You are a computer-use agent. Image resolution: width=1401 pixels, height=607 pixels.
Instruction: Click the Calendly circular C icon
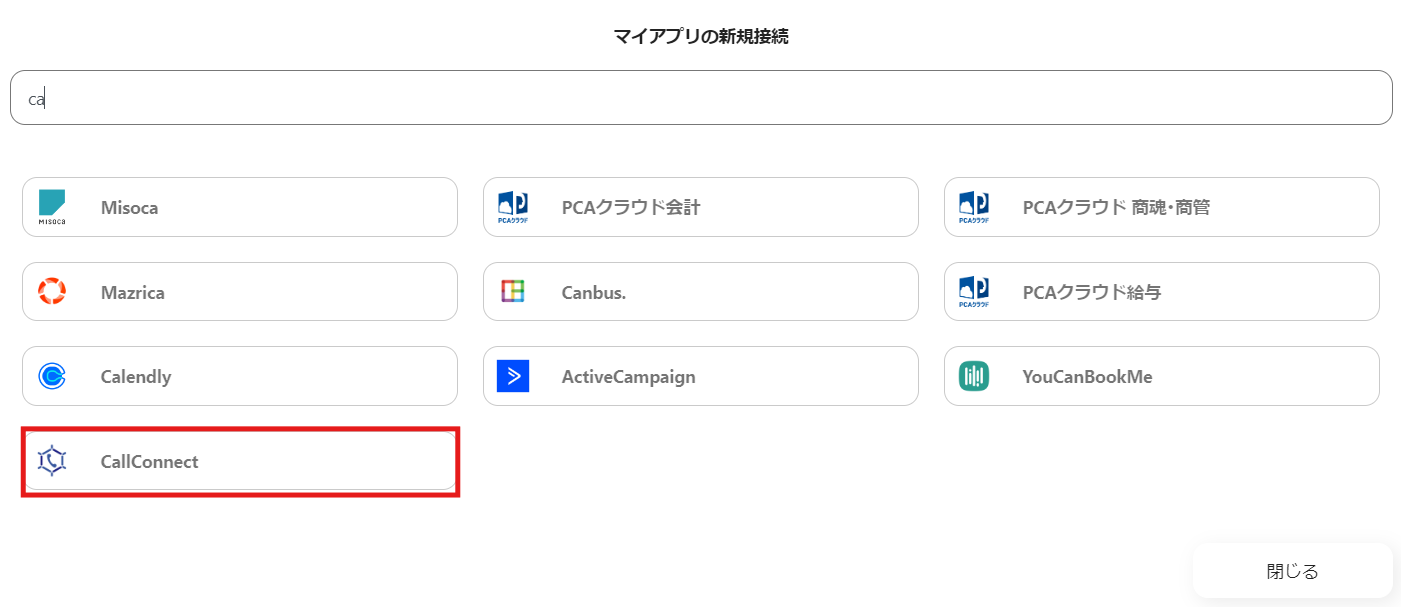coord(52,376)
